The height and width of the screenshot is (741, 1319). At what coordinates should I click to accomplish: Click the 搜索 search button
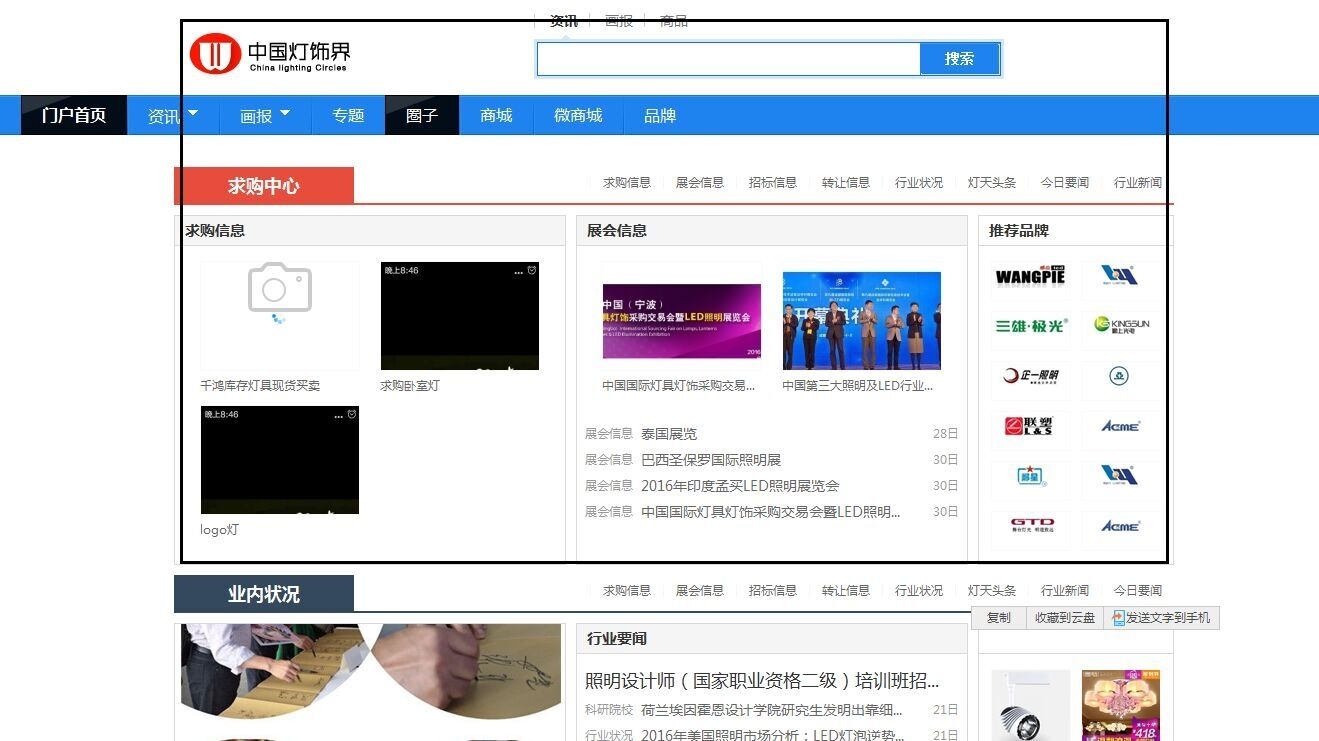point(959,59)
